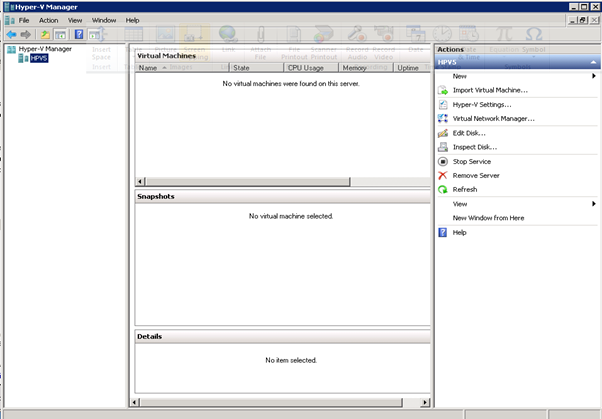Click the Virtual Machines list horizontal scrollbar thumb
This screenshot has width=602, height=419.
tap(248, 181)
